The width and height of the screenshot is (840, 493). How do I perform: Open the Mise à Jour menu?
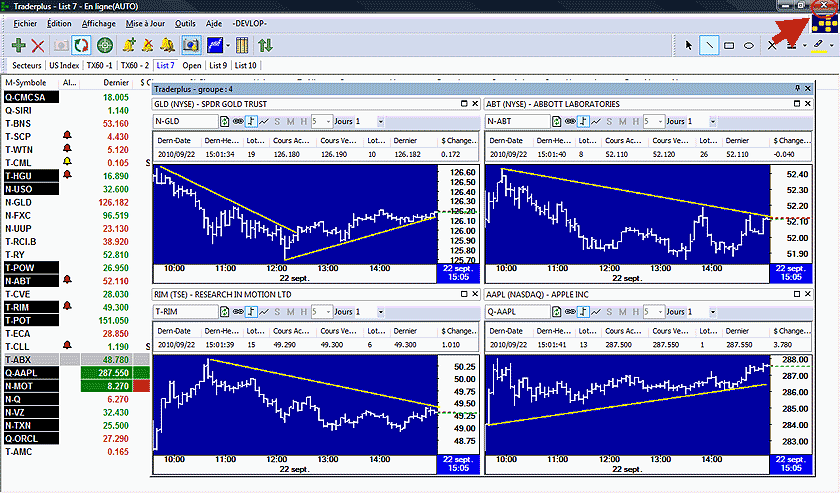click(145, 24)
